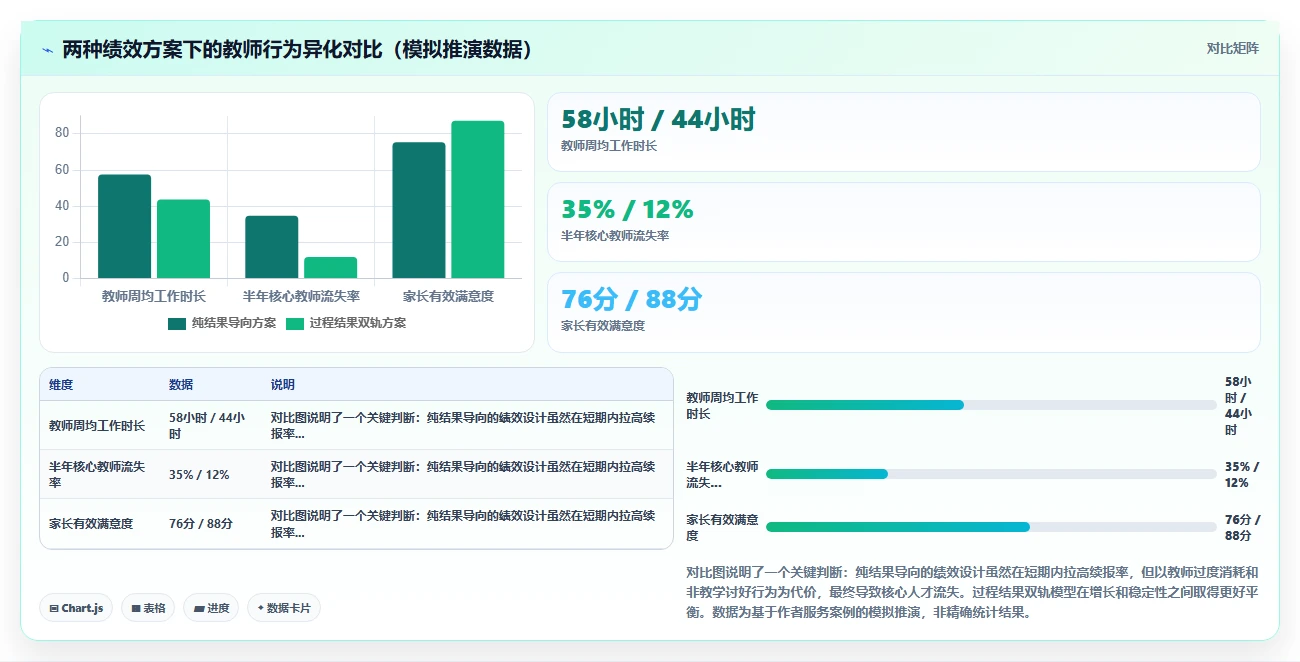Click the 58小时 / 44小时 value beside progress bar

pos(1238,405)
